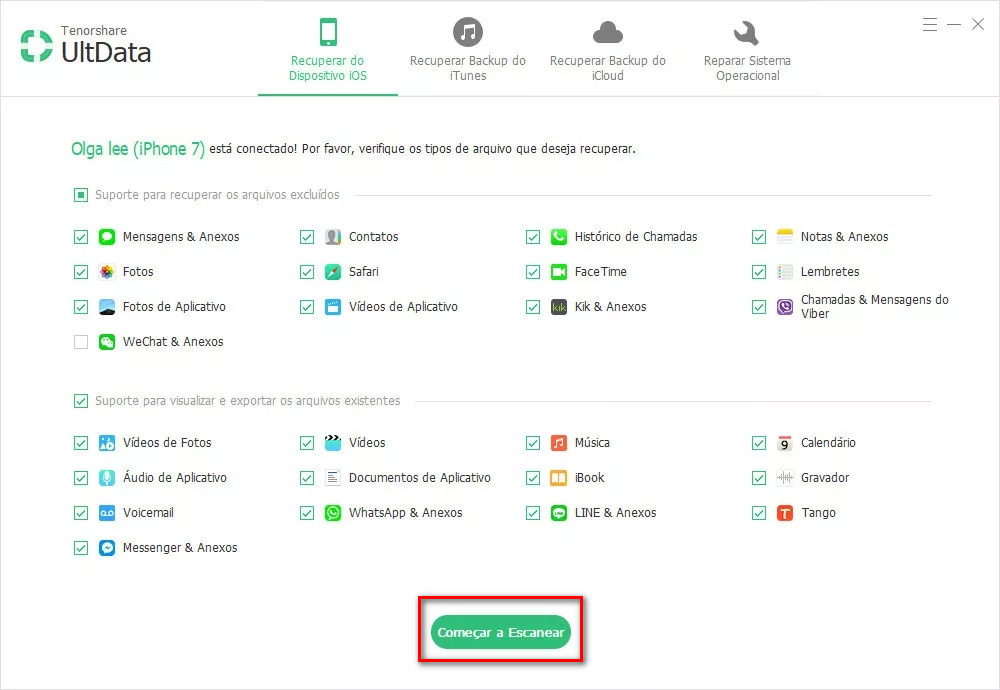Click the 'LINE & Anexos' label
The width and height of the screenshot is (1000, 690).
click(x=615, y=513)
